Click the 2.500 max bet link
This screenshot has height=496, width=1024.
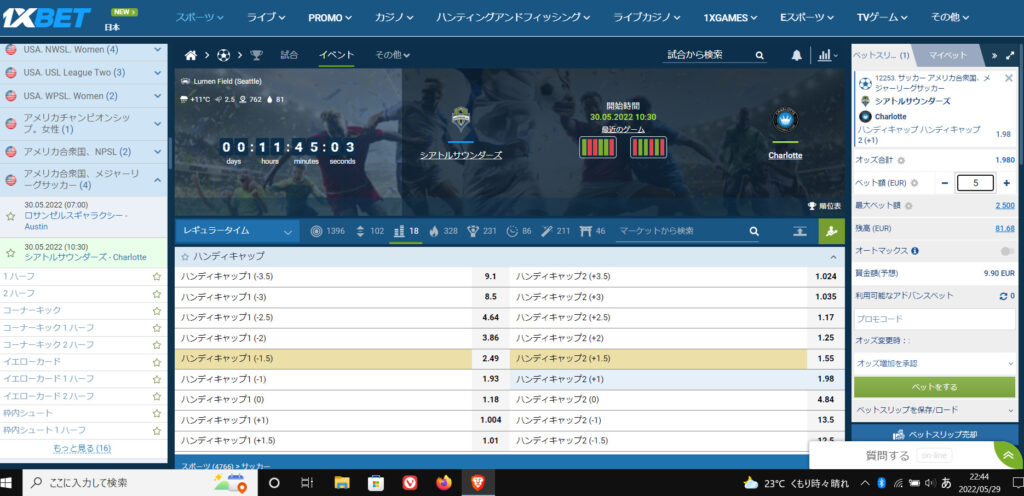click(x=1004, y=206)
